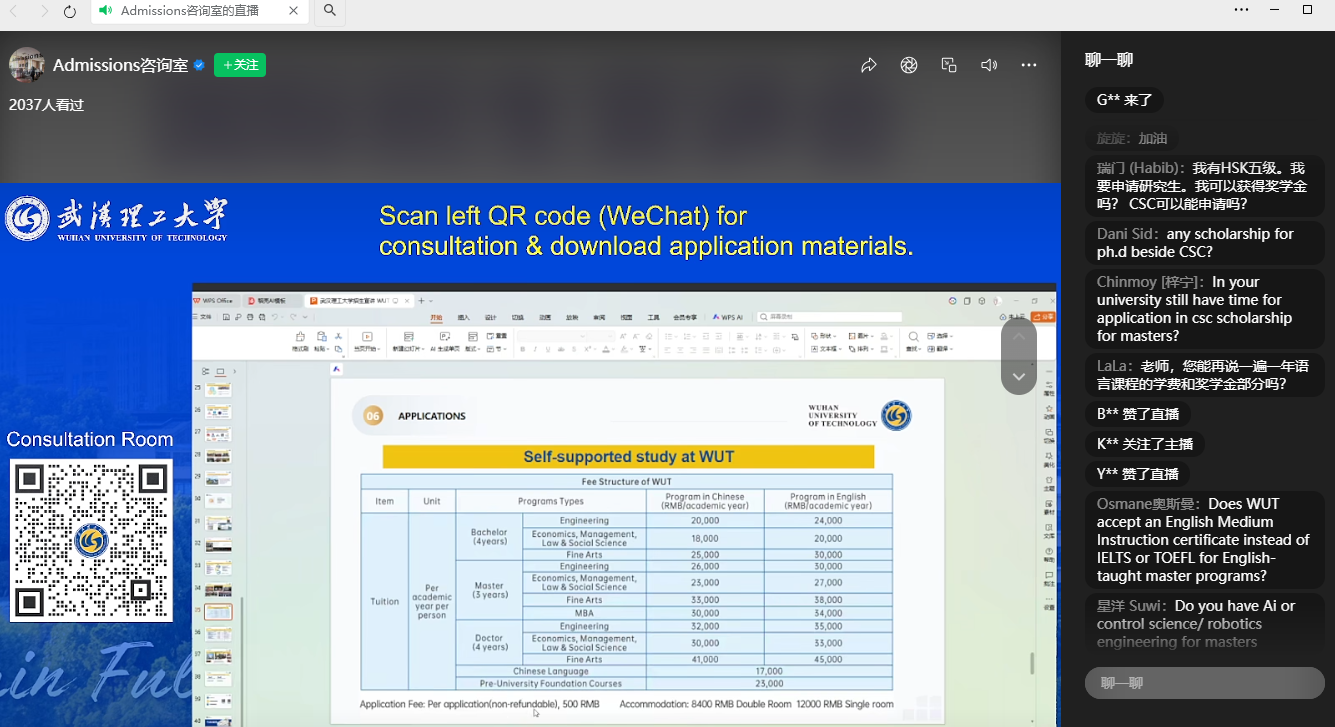
Task: Open the window's three-dot more menu
Action: (x=1241, y=10)
